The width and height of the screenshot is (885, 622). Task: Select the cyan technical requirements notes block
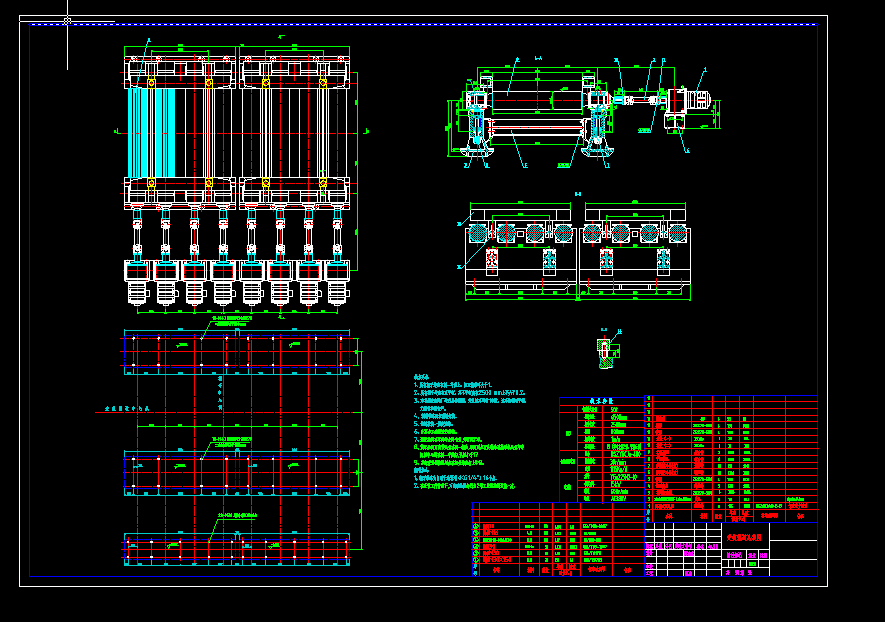pyautogui.click(x=470, y=431)
